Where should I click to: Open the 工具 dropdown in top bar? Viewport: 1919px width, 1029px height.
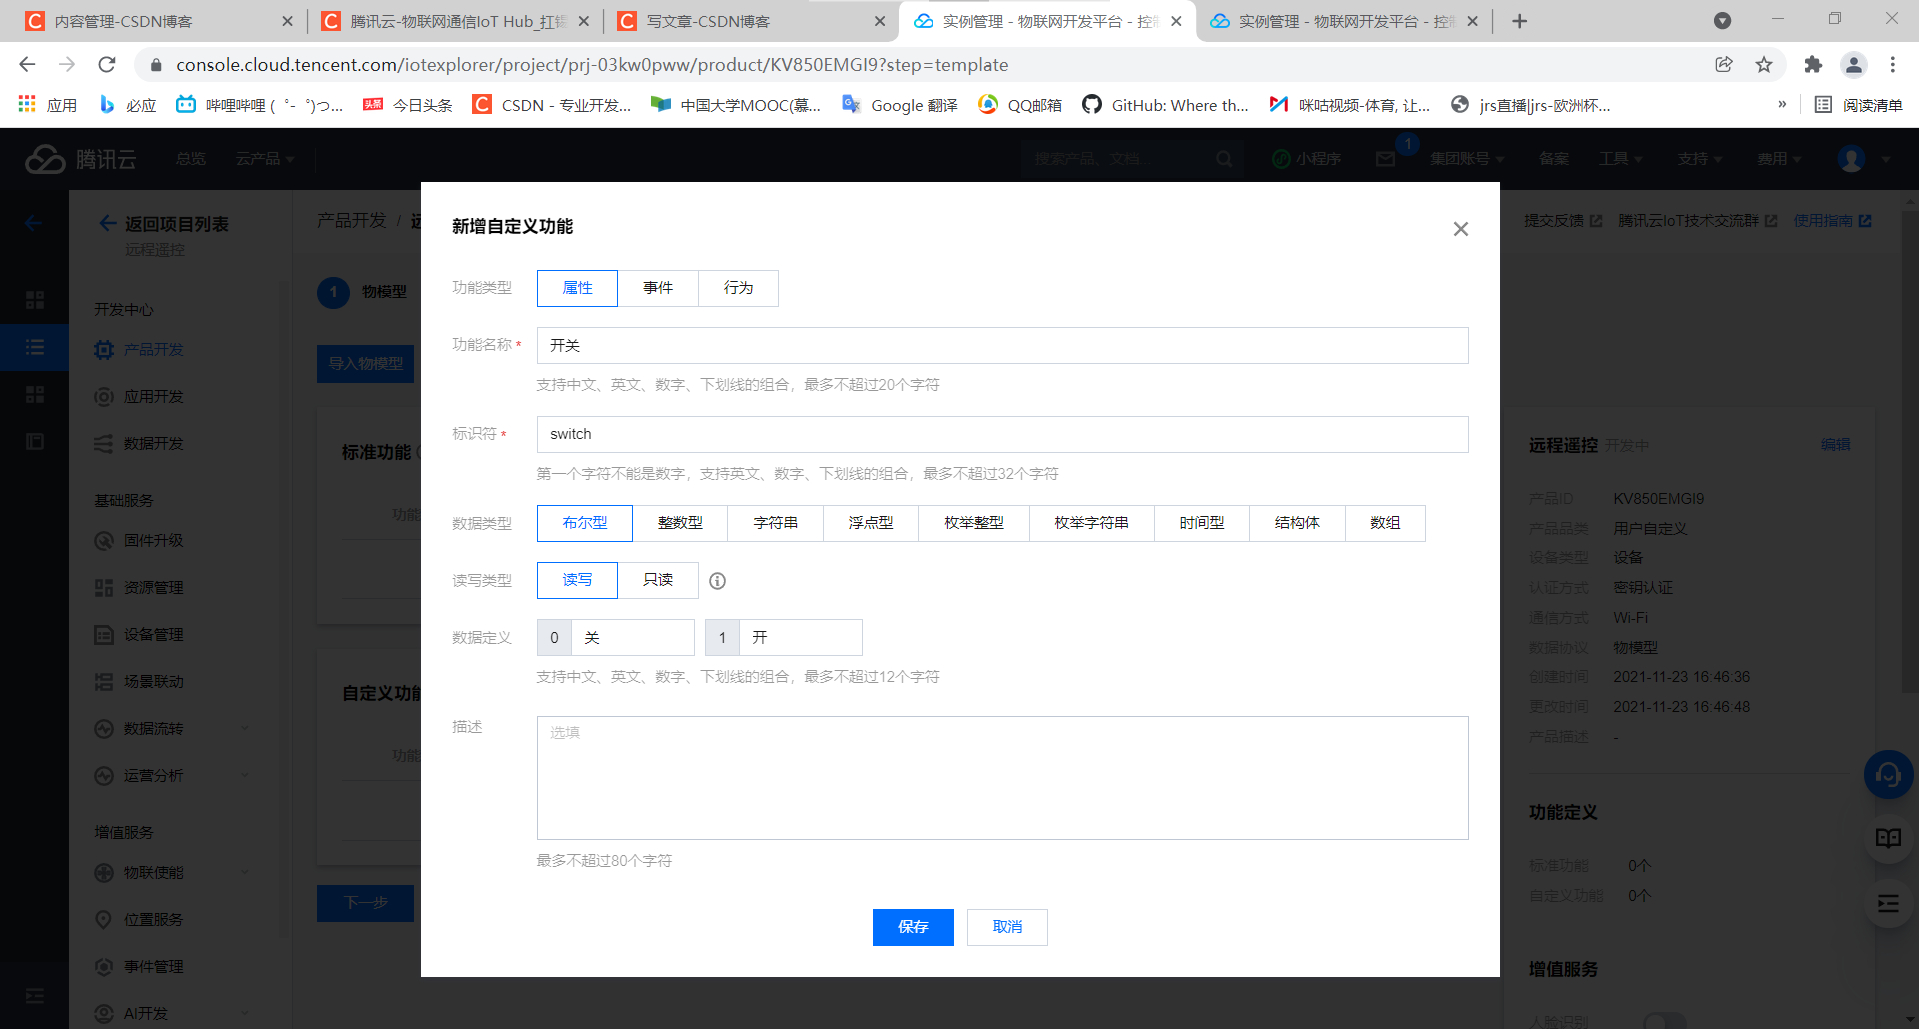click(1618, 158)
